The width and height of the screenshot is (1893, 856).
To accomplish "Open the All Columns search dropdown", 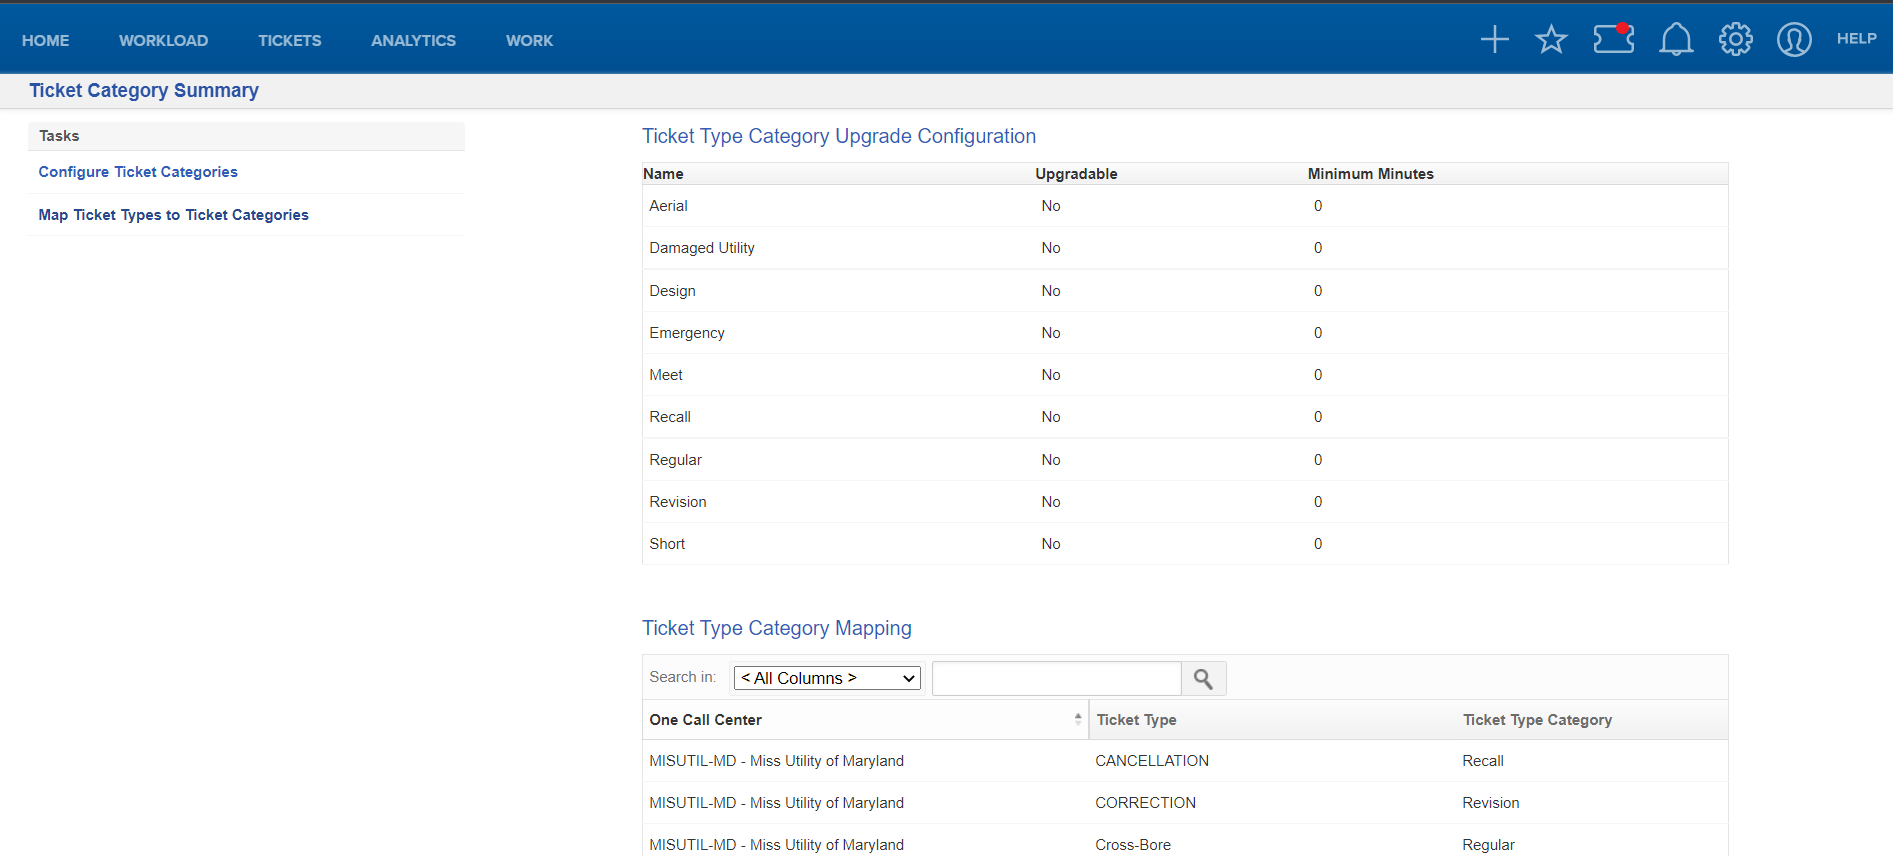I will pyautogui.click(x=827, y=678).
